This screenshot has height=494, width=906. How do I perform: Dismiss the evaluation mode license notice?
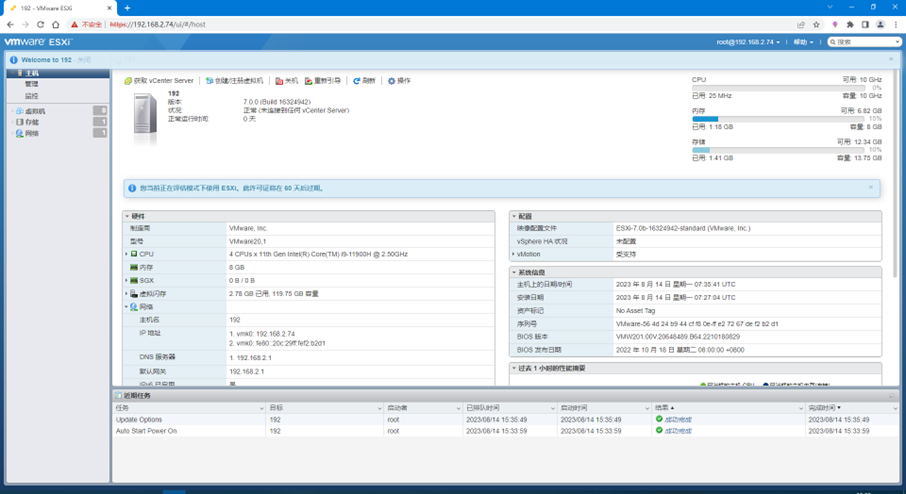tap(871, 187)
